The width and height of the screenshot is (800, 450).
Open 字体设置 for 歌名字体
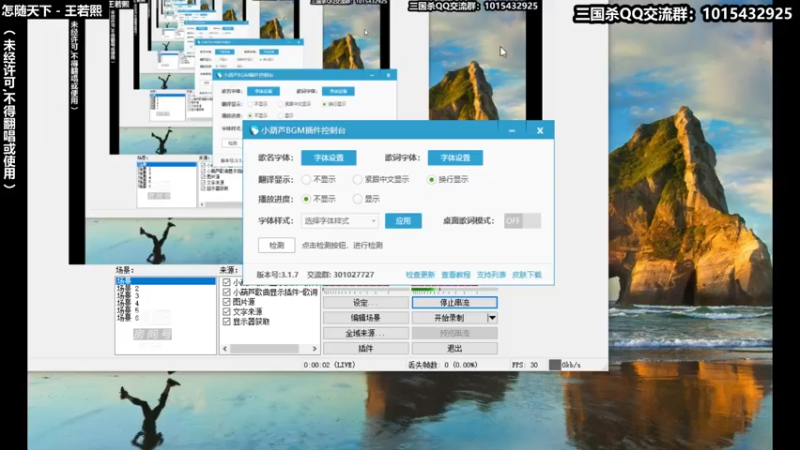[x=329, y=158]
